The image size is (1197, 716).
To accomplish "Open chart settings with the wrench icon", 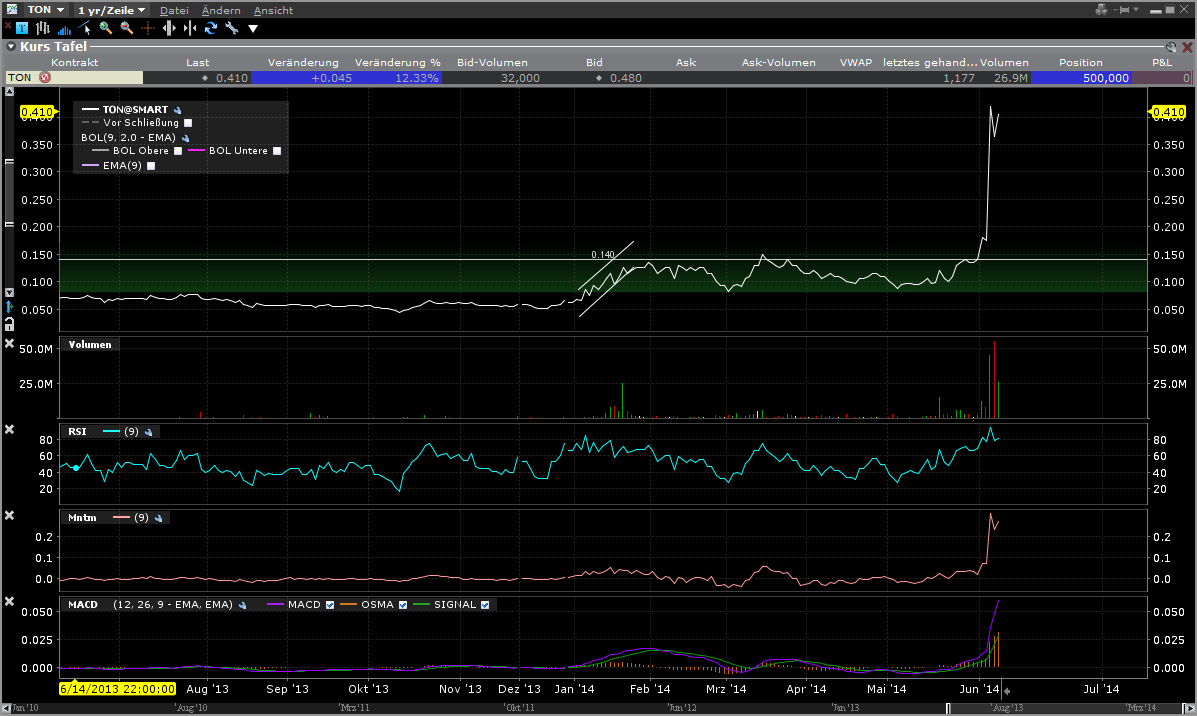I will (232, 28).
